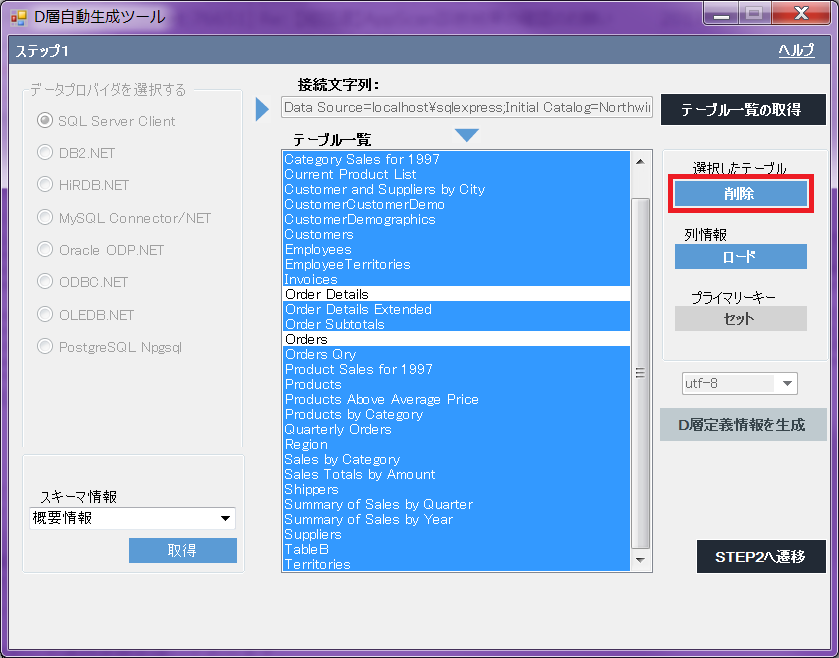Click D層定義情報を生成 button

point(742,424)
